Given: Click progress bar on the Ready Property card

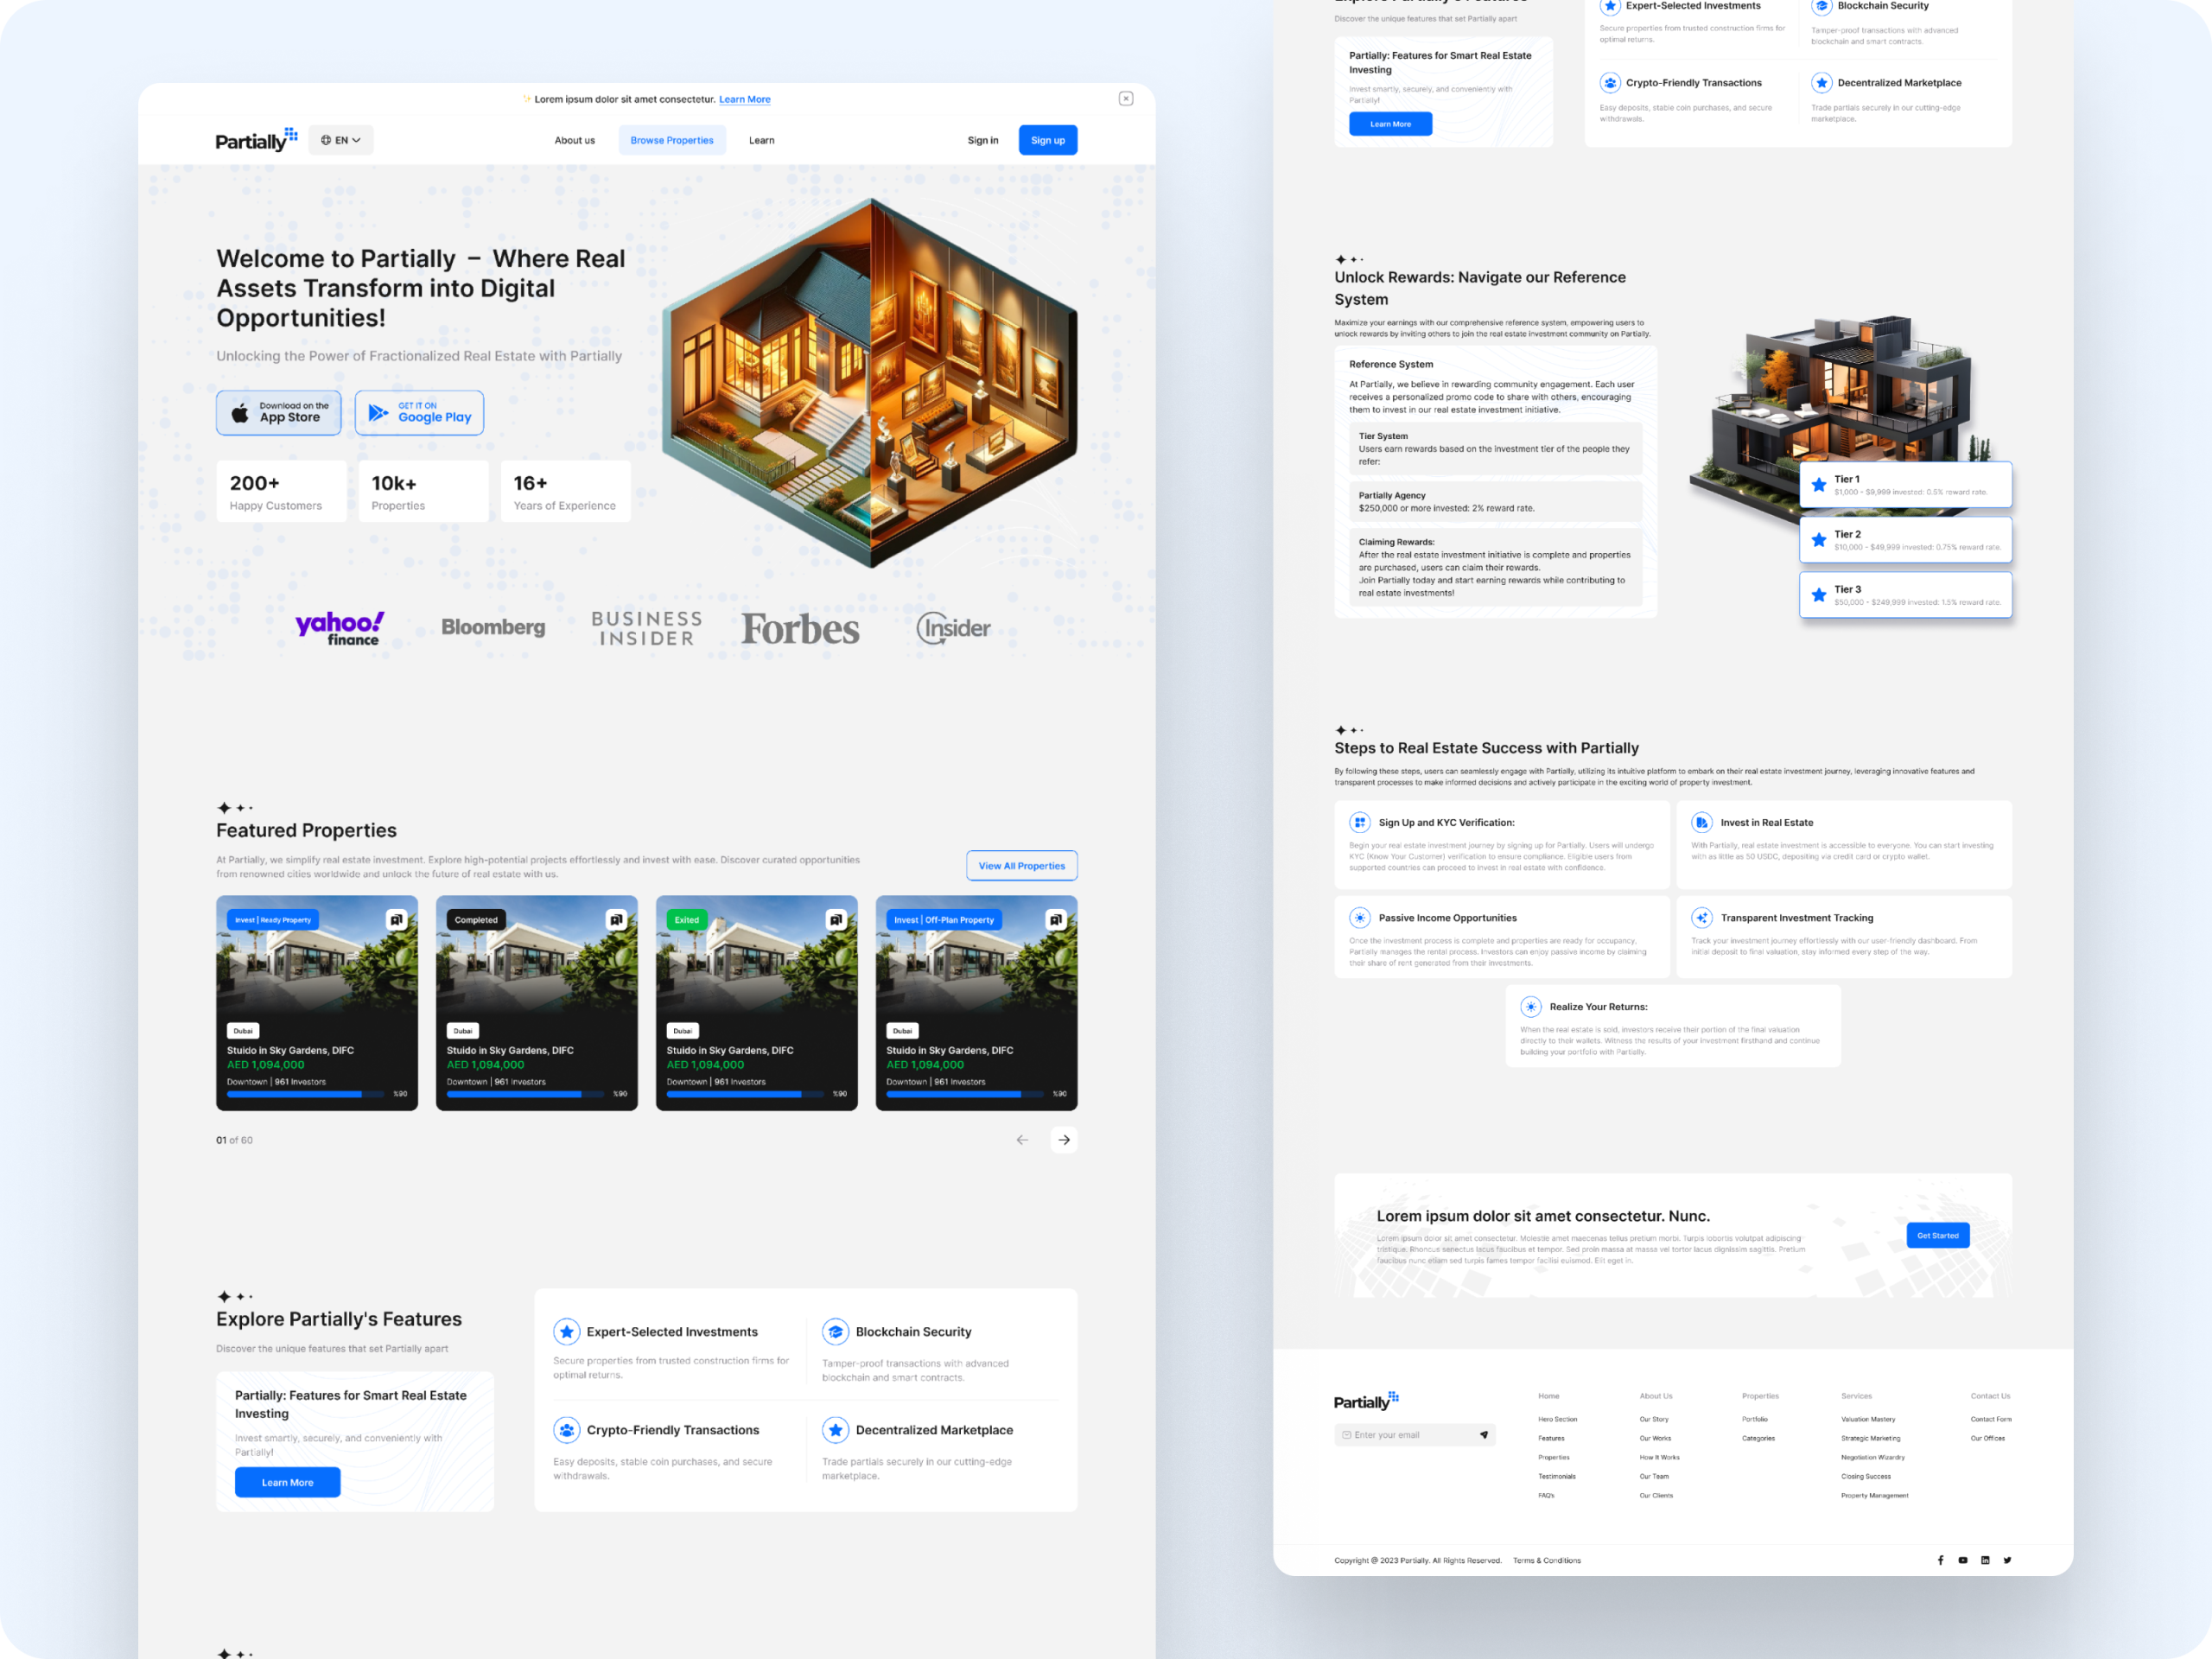Looking at the screenshot, I should click(305, 1094).
